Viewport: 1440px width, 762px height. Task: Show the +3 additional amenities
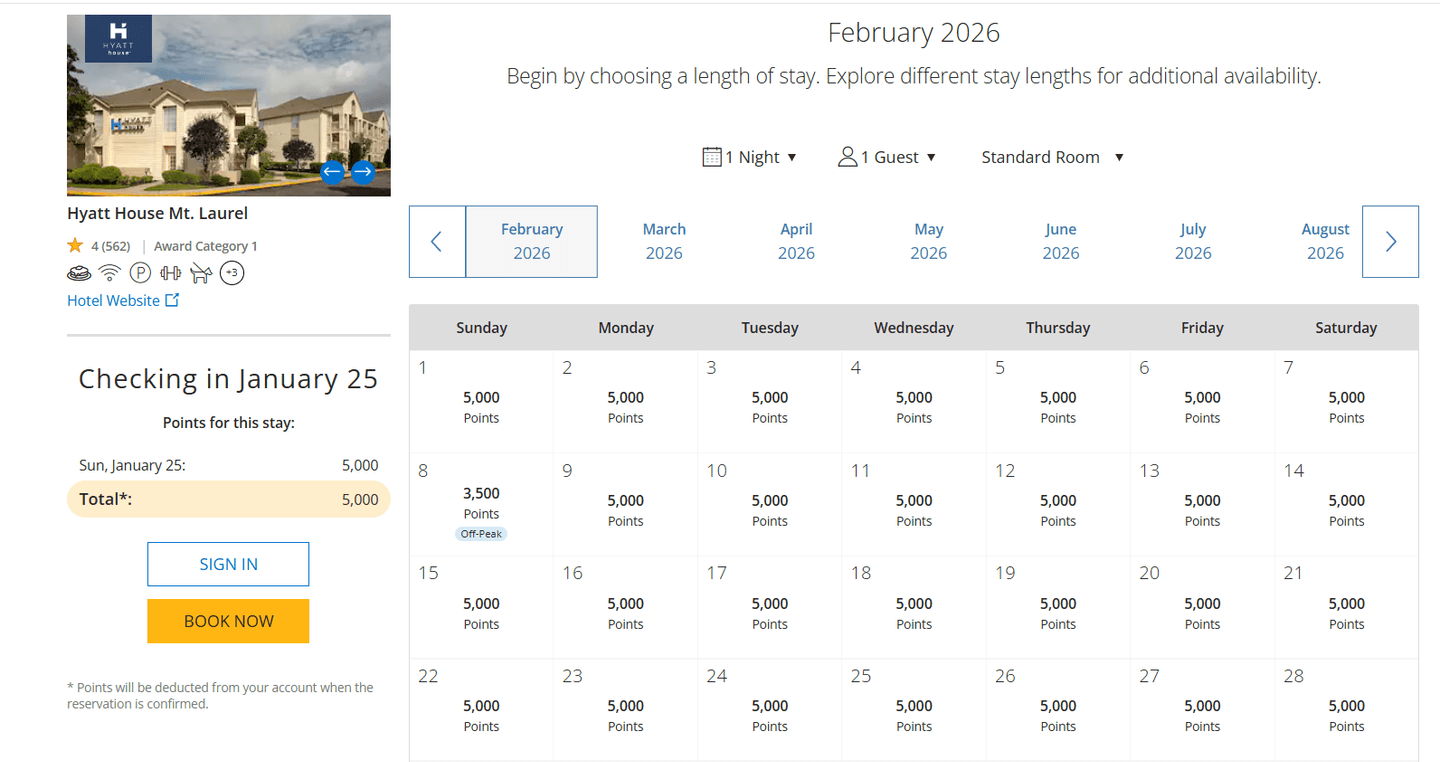[231, 272]
